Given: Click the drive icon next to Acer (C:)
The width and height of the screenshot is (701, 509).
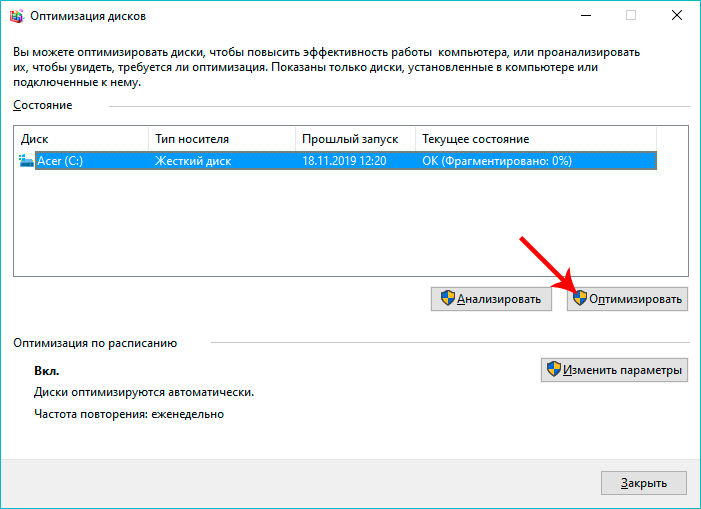Looking at the screenshot, I should coord(26,161).
